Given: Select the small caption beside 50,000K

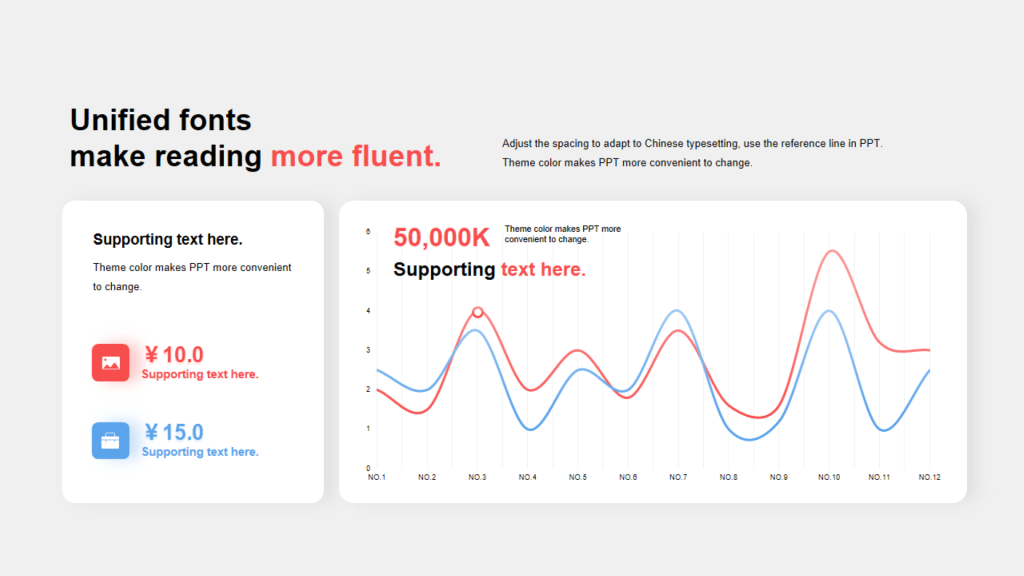Looking at the screenshot, I should [562, 234].
